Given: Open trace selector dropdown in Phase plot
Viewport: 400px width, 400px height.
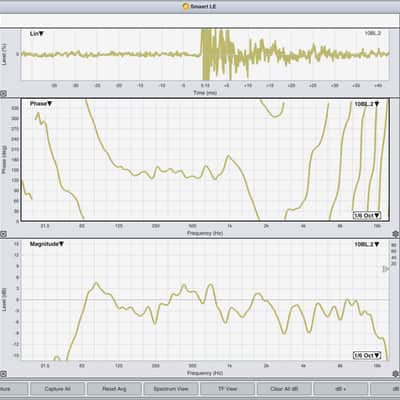Looking at the screenshot, I should click(367, 104).
